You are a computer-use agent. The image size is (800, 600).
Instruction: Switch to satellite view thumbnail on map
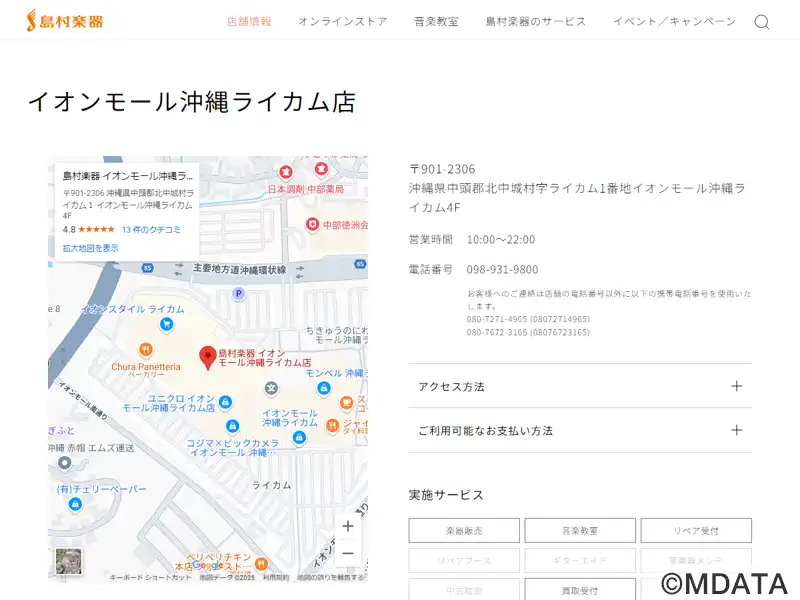point(68,561)
